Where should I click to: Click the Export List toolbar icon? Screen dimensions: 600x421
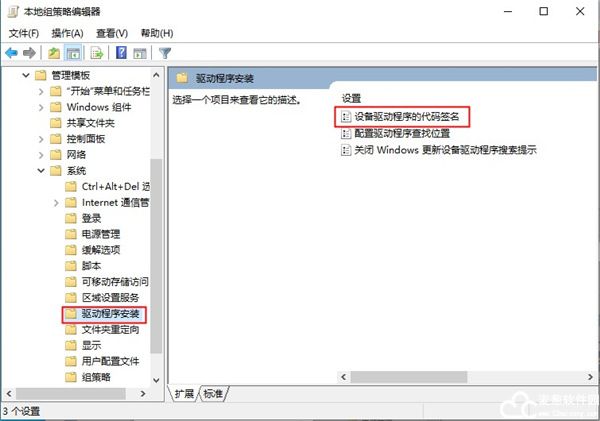pyautogui.click(x=97, y=53)
